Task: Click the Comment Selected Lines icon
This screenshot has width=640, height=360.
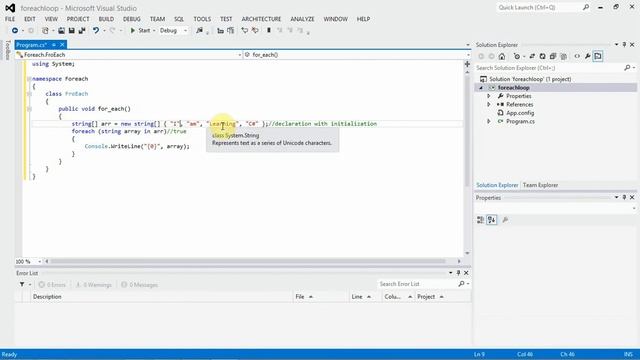Action: pos(244,31)
